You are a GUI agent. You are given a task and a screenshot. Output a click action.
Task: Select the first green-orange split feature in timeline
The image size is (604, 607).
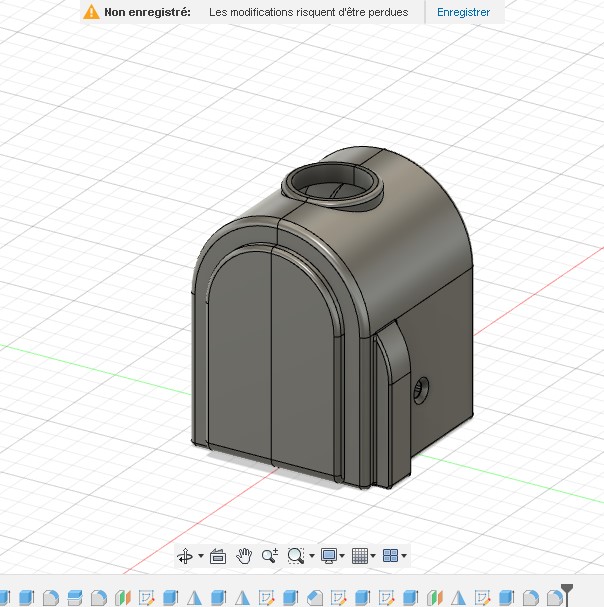(123, 598)
